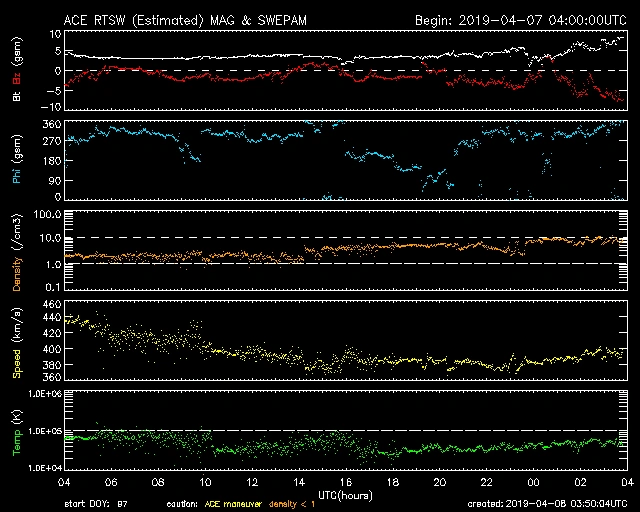Image resolution: width=640 pixels, height=512 pixels.
Task: Click the "Temp (K)" axis label
Action: coord(17,432)
